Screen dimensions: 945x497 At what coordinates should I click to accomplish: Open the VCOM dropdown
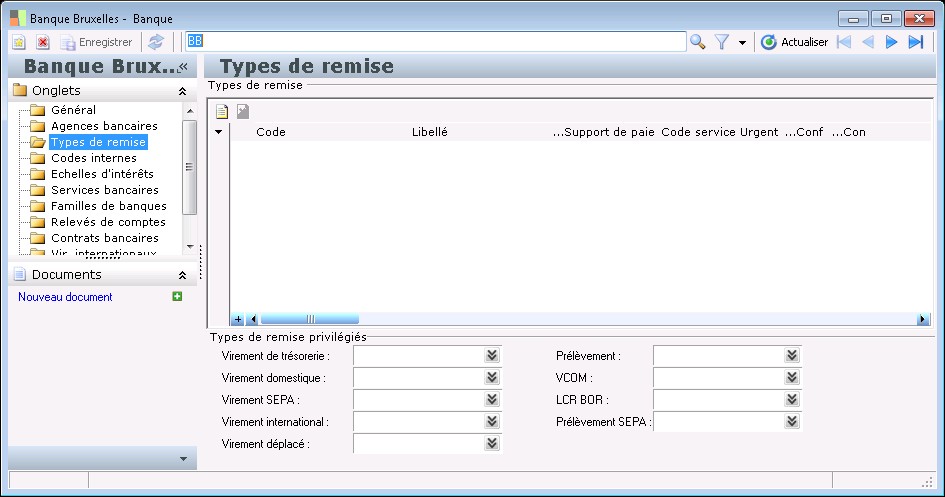[792, 377]
